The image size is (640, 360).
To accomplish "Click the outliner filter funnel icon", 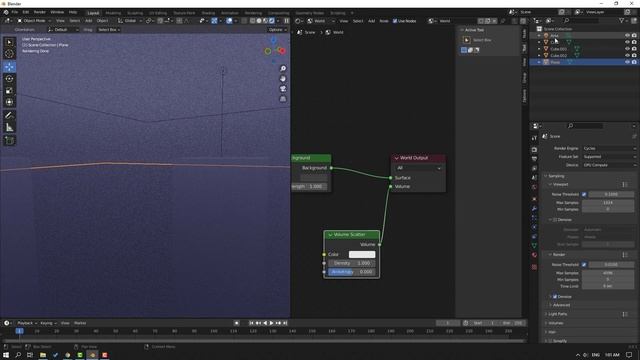I will click(622, 20).
